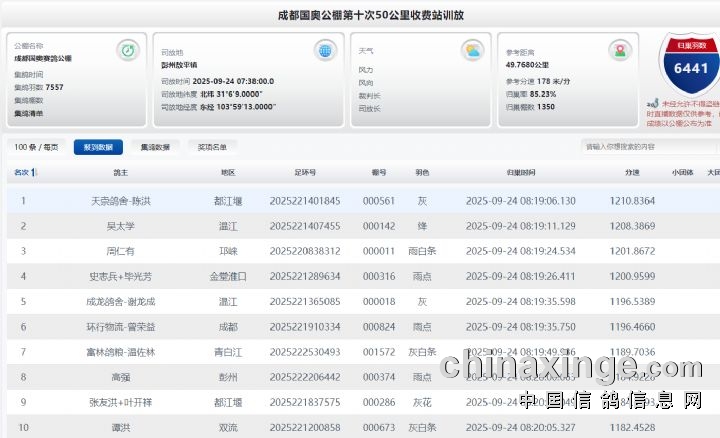Image resolution: width=720 pixels, height=438 pixels.
Task: Open the 100 条/每页 page size dropdown
Action: 36,147
